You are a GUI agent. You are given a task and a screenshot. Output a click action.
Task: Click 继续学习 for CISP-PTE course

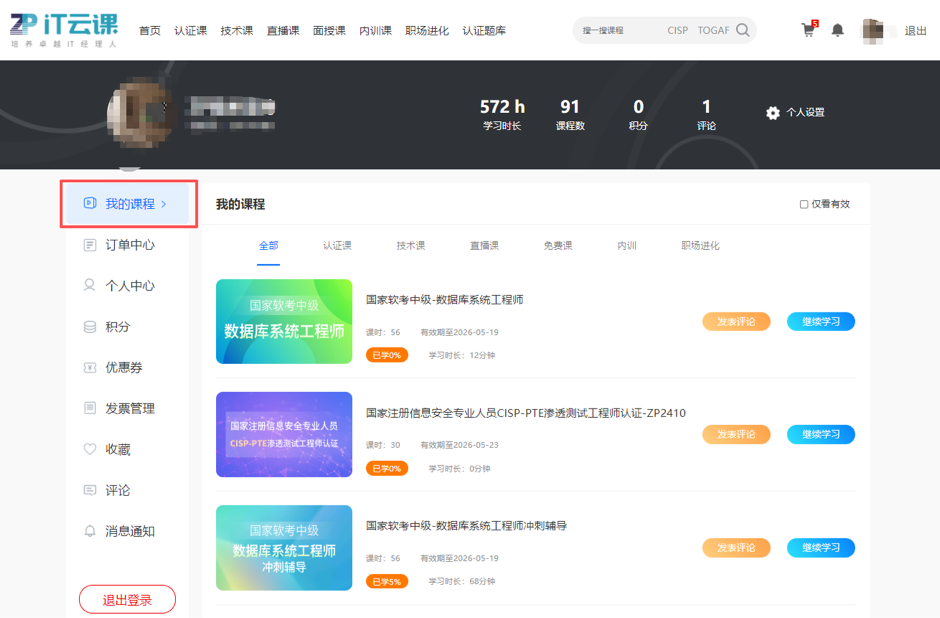[820, 435]
